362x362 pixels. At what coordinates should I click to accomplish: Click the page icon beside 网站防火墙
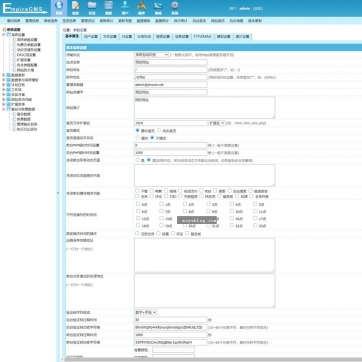[x=14, y=70]
